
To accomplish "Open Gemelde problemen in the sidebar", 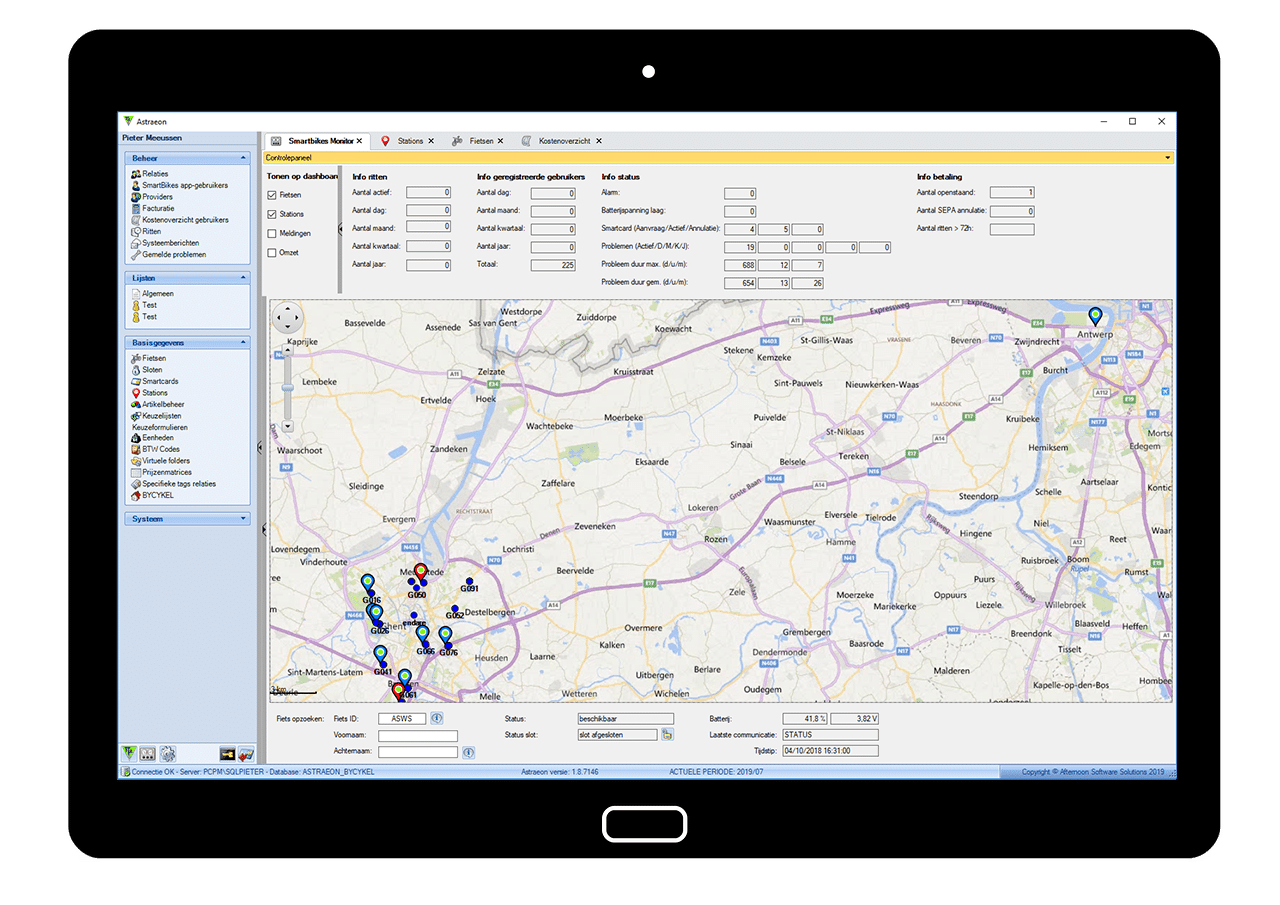I will 173,254.
